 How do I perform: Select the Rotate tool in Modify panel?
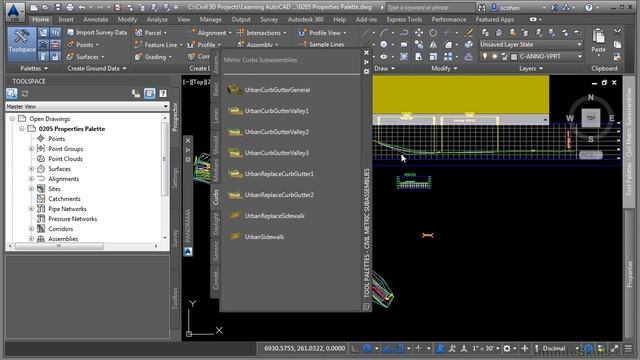coord(433,33)
